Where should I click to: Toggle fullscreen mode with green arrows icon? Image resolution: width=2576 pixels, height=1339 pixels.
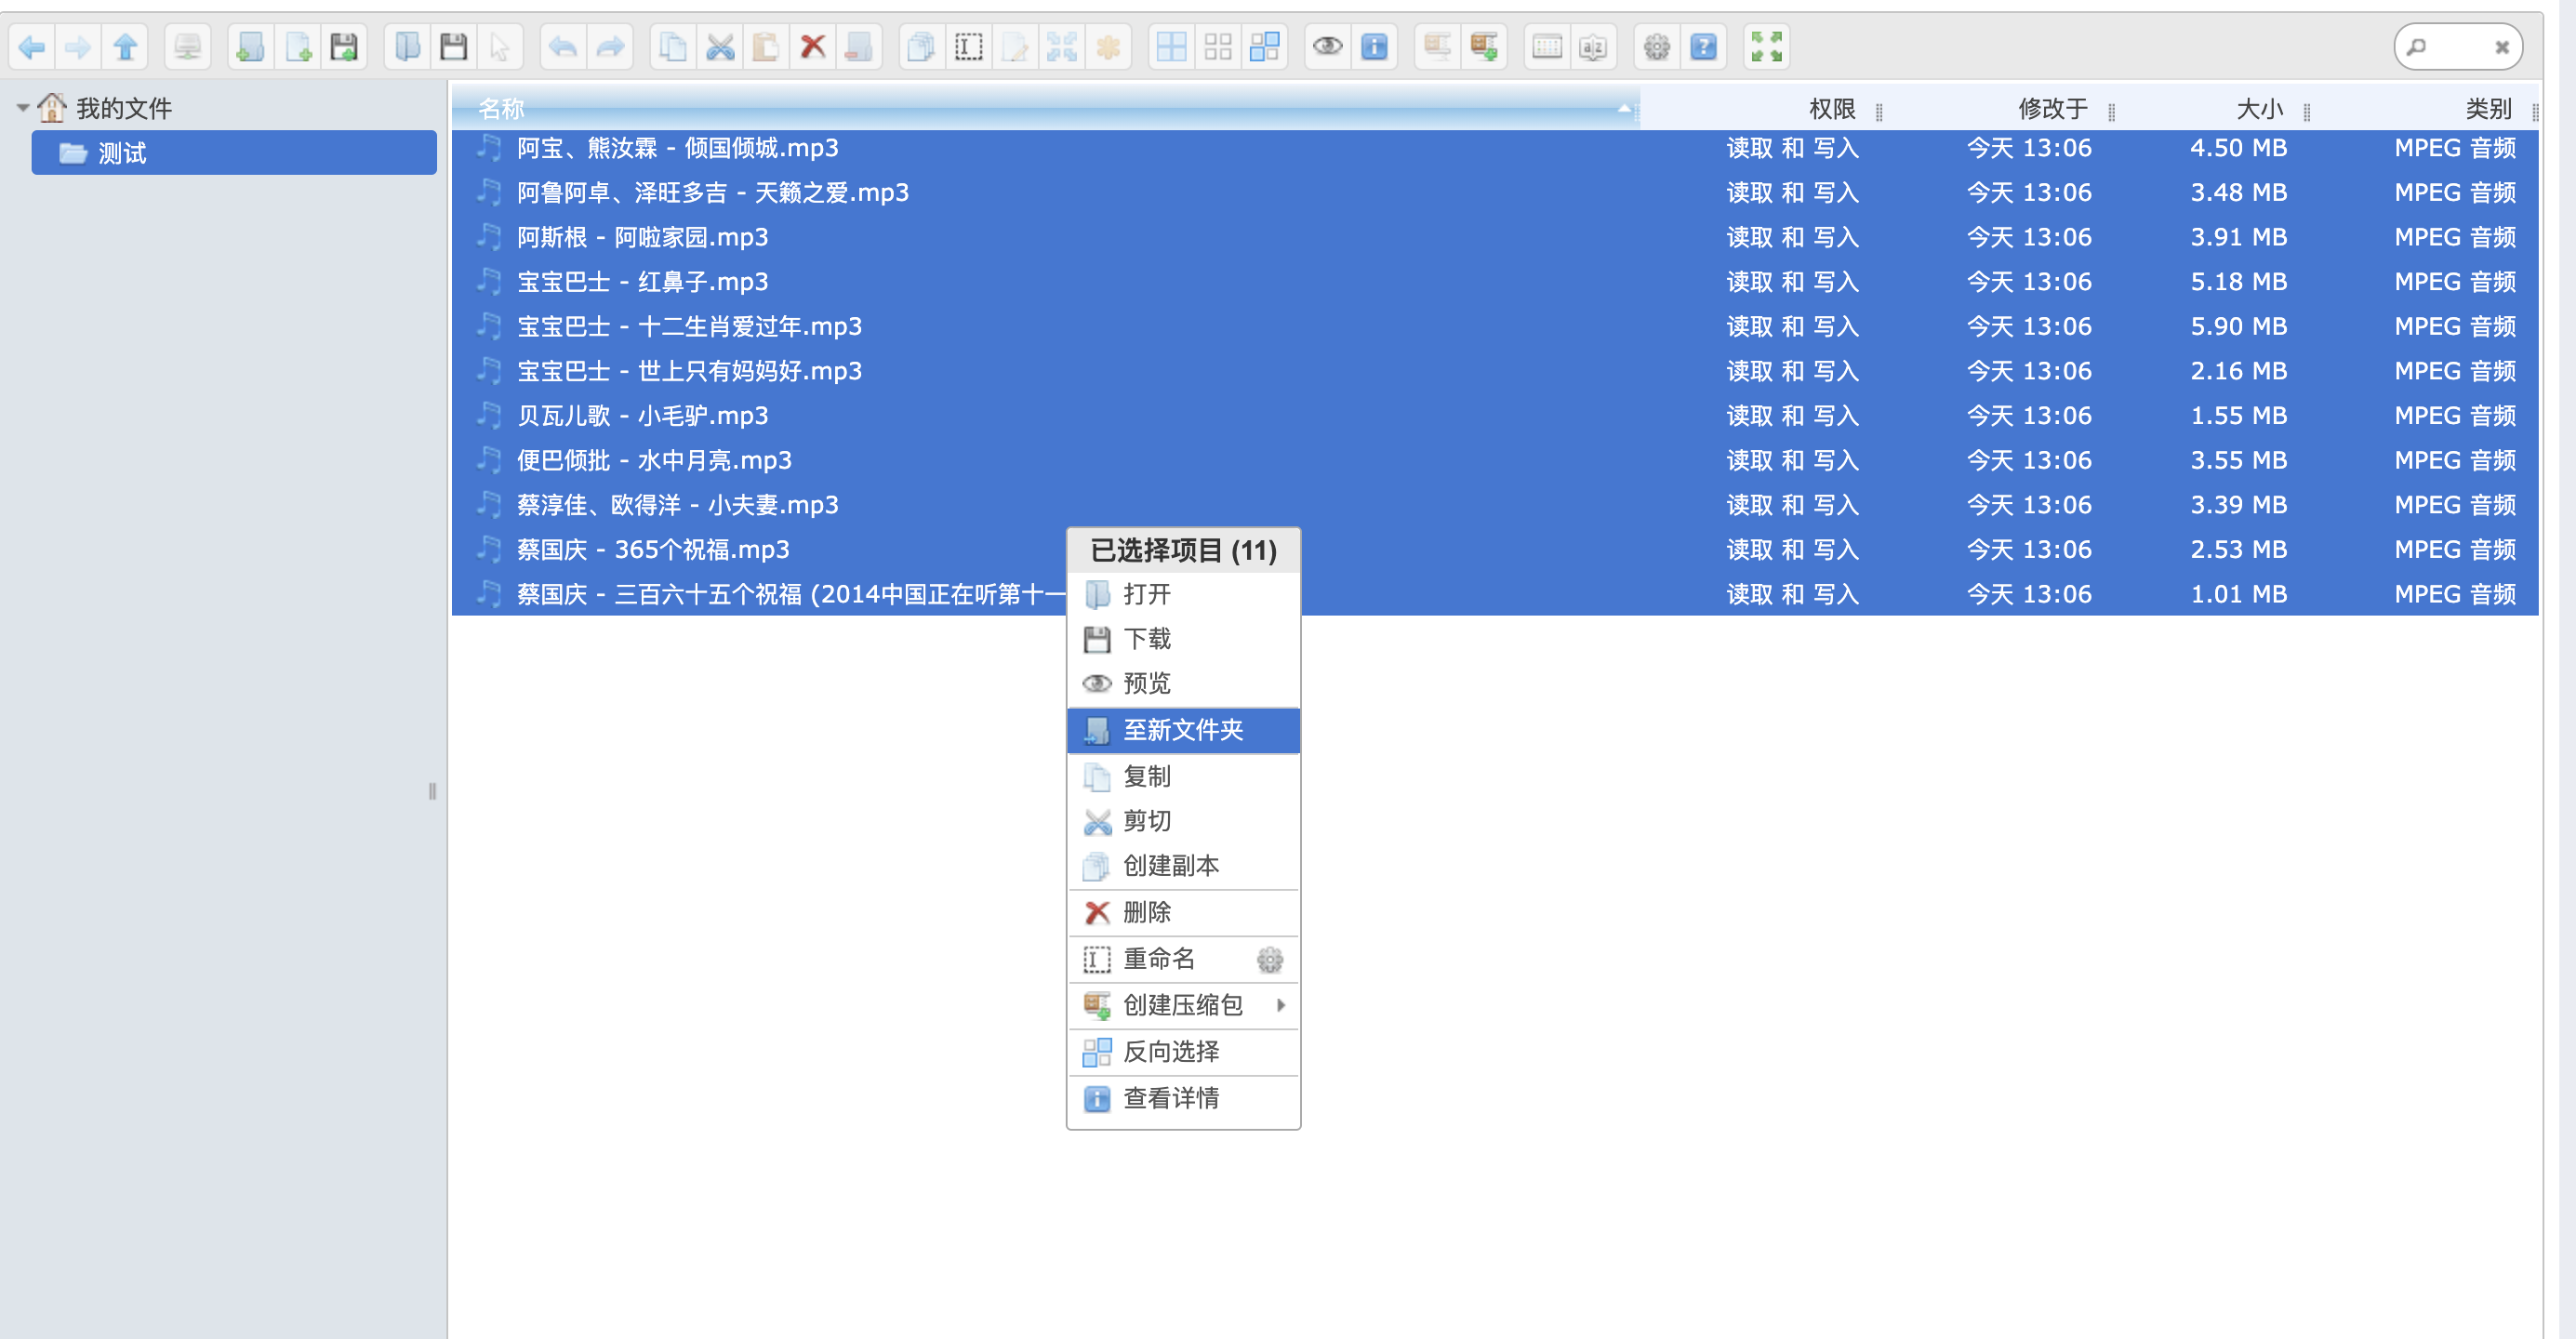pos(1766,47)
